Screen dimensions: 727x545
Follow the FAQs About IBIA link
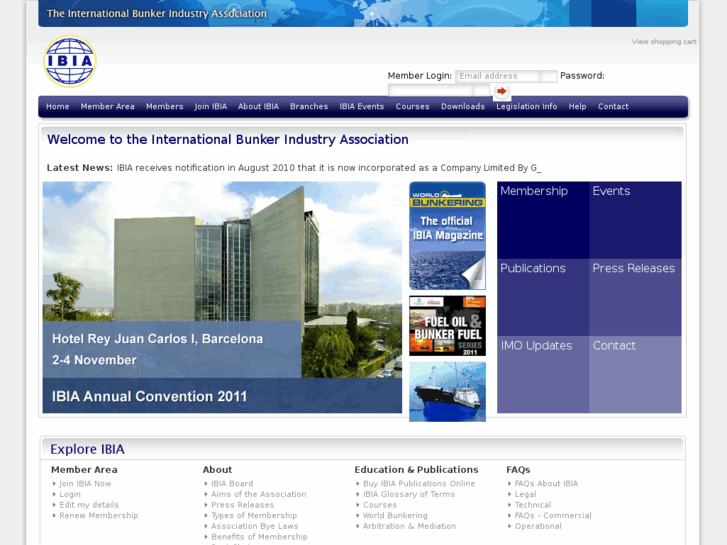pos(546,484)
